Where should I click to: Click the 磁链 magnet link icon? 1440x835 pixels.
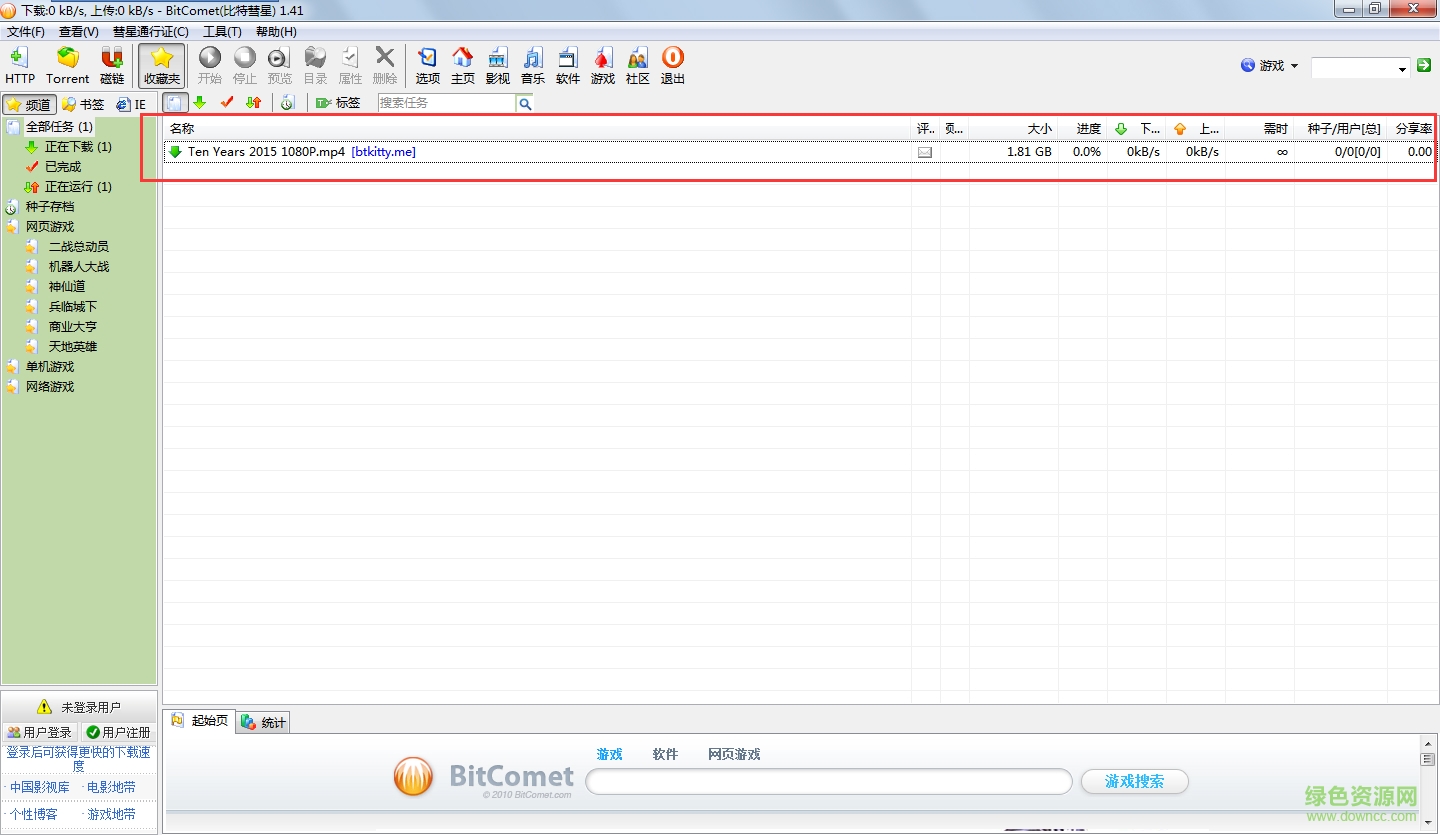tap(112, 65)
